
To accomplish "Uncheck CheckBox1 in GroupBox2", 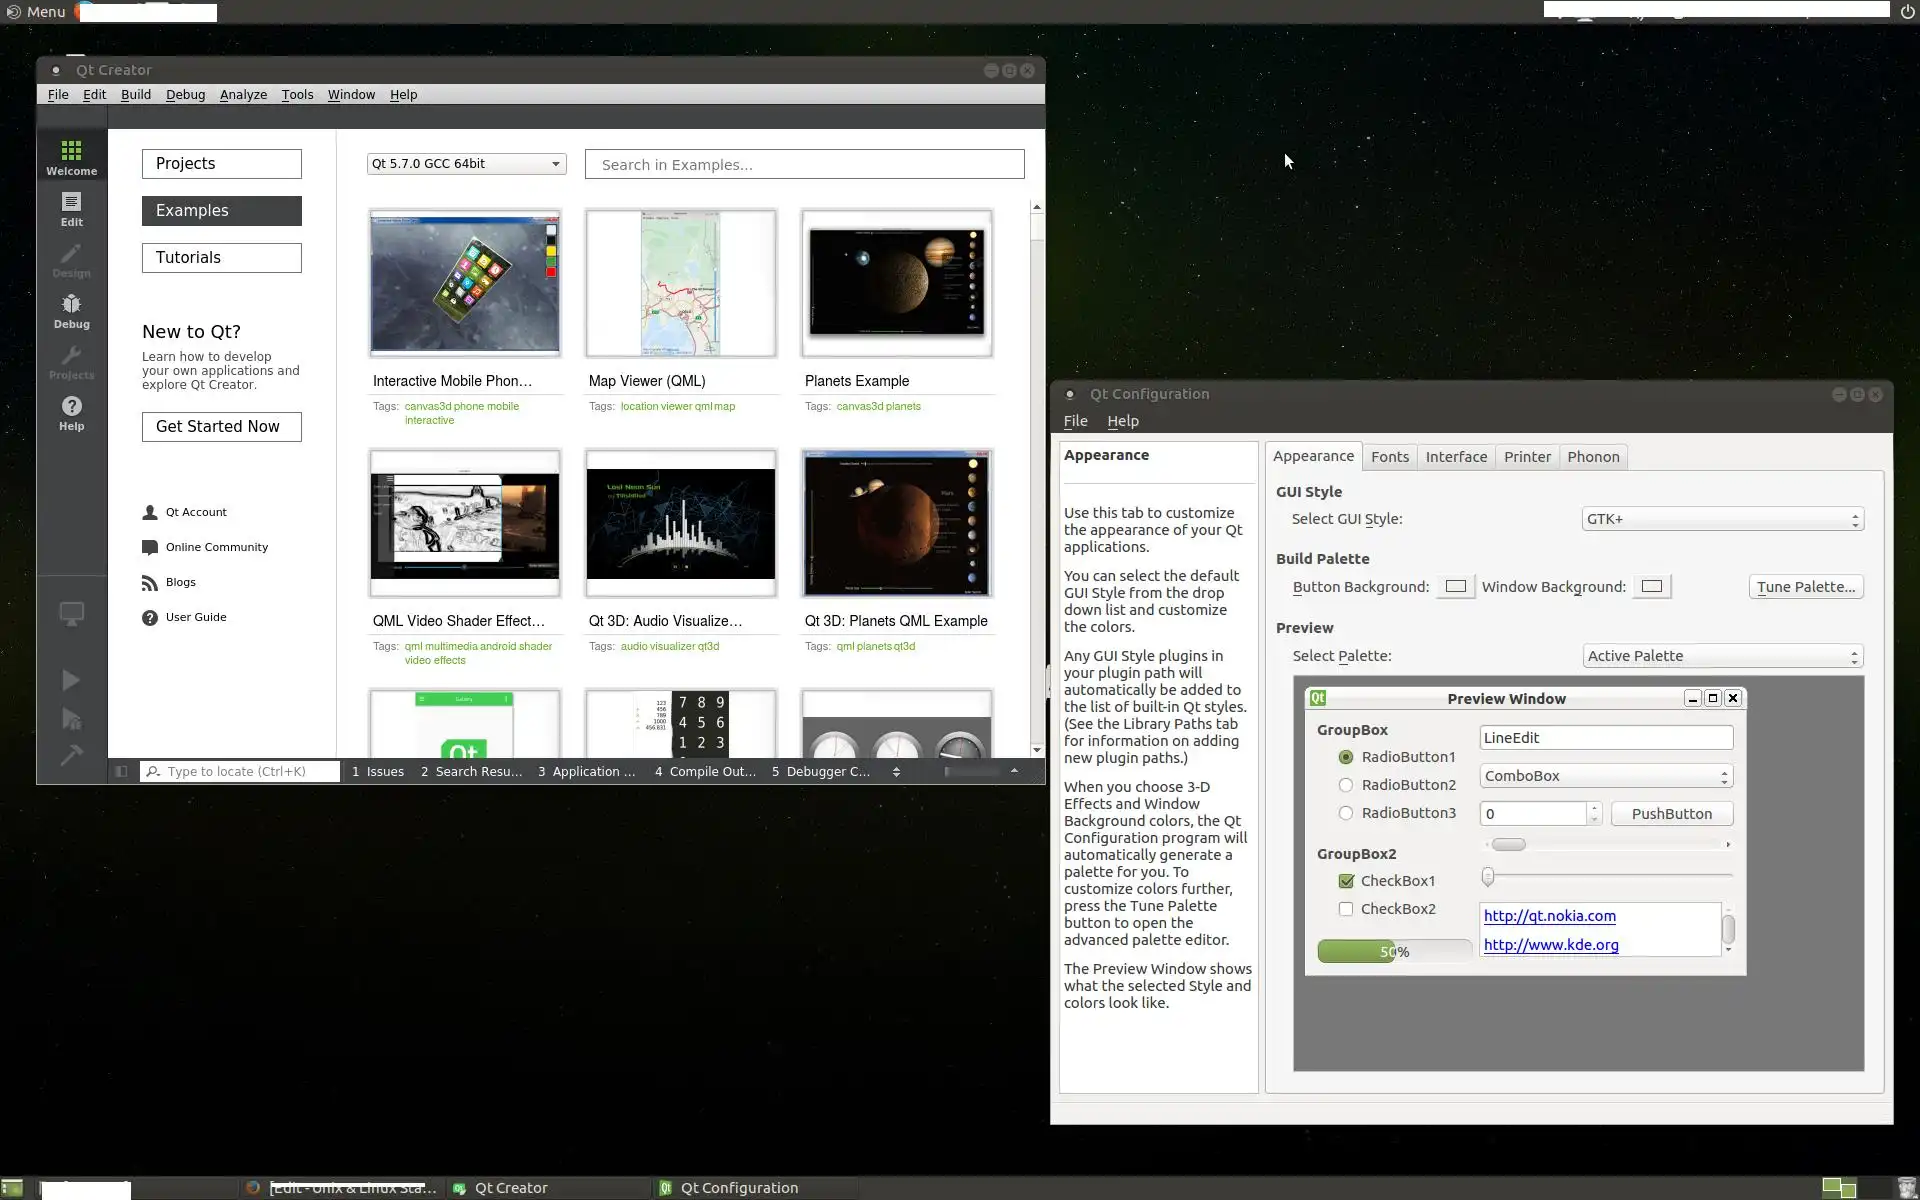I will tap(1346, 881).
